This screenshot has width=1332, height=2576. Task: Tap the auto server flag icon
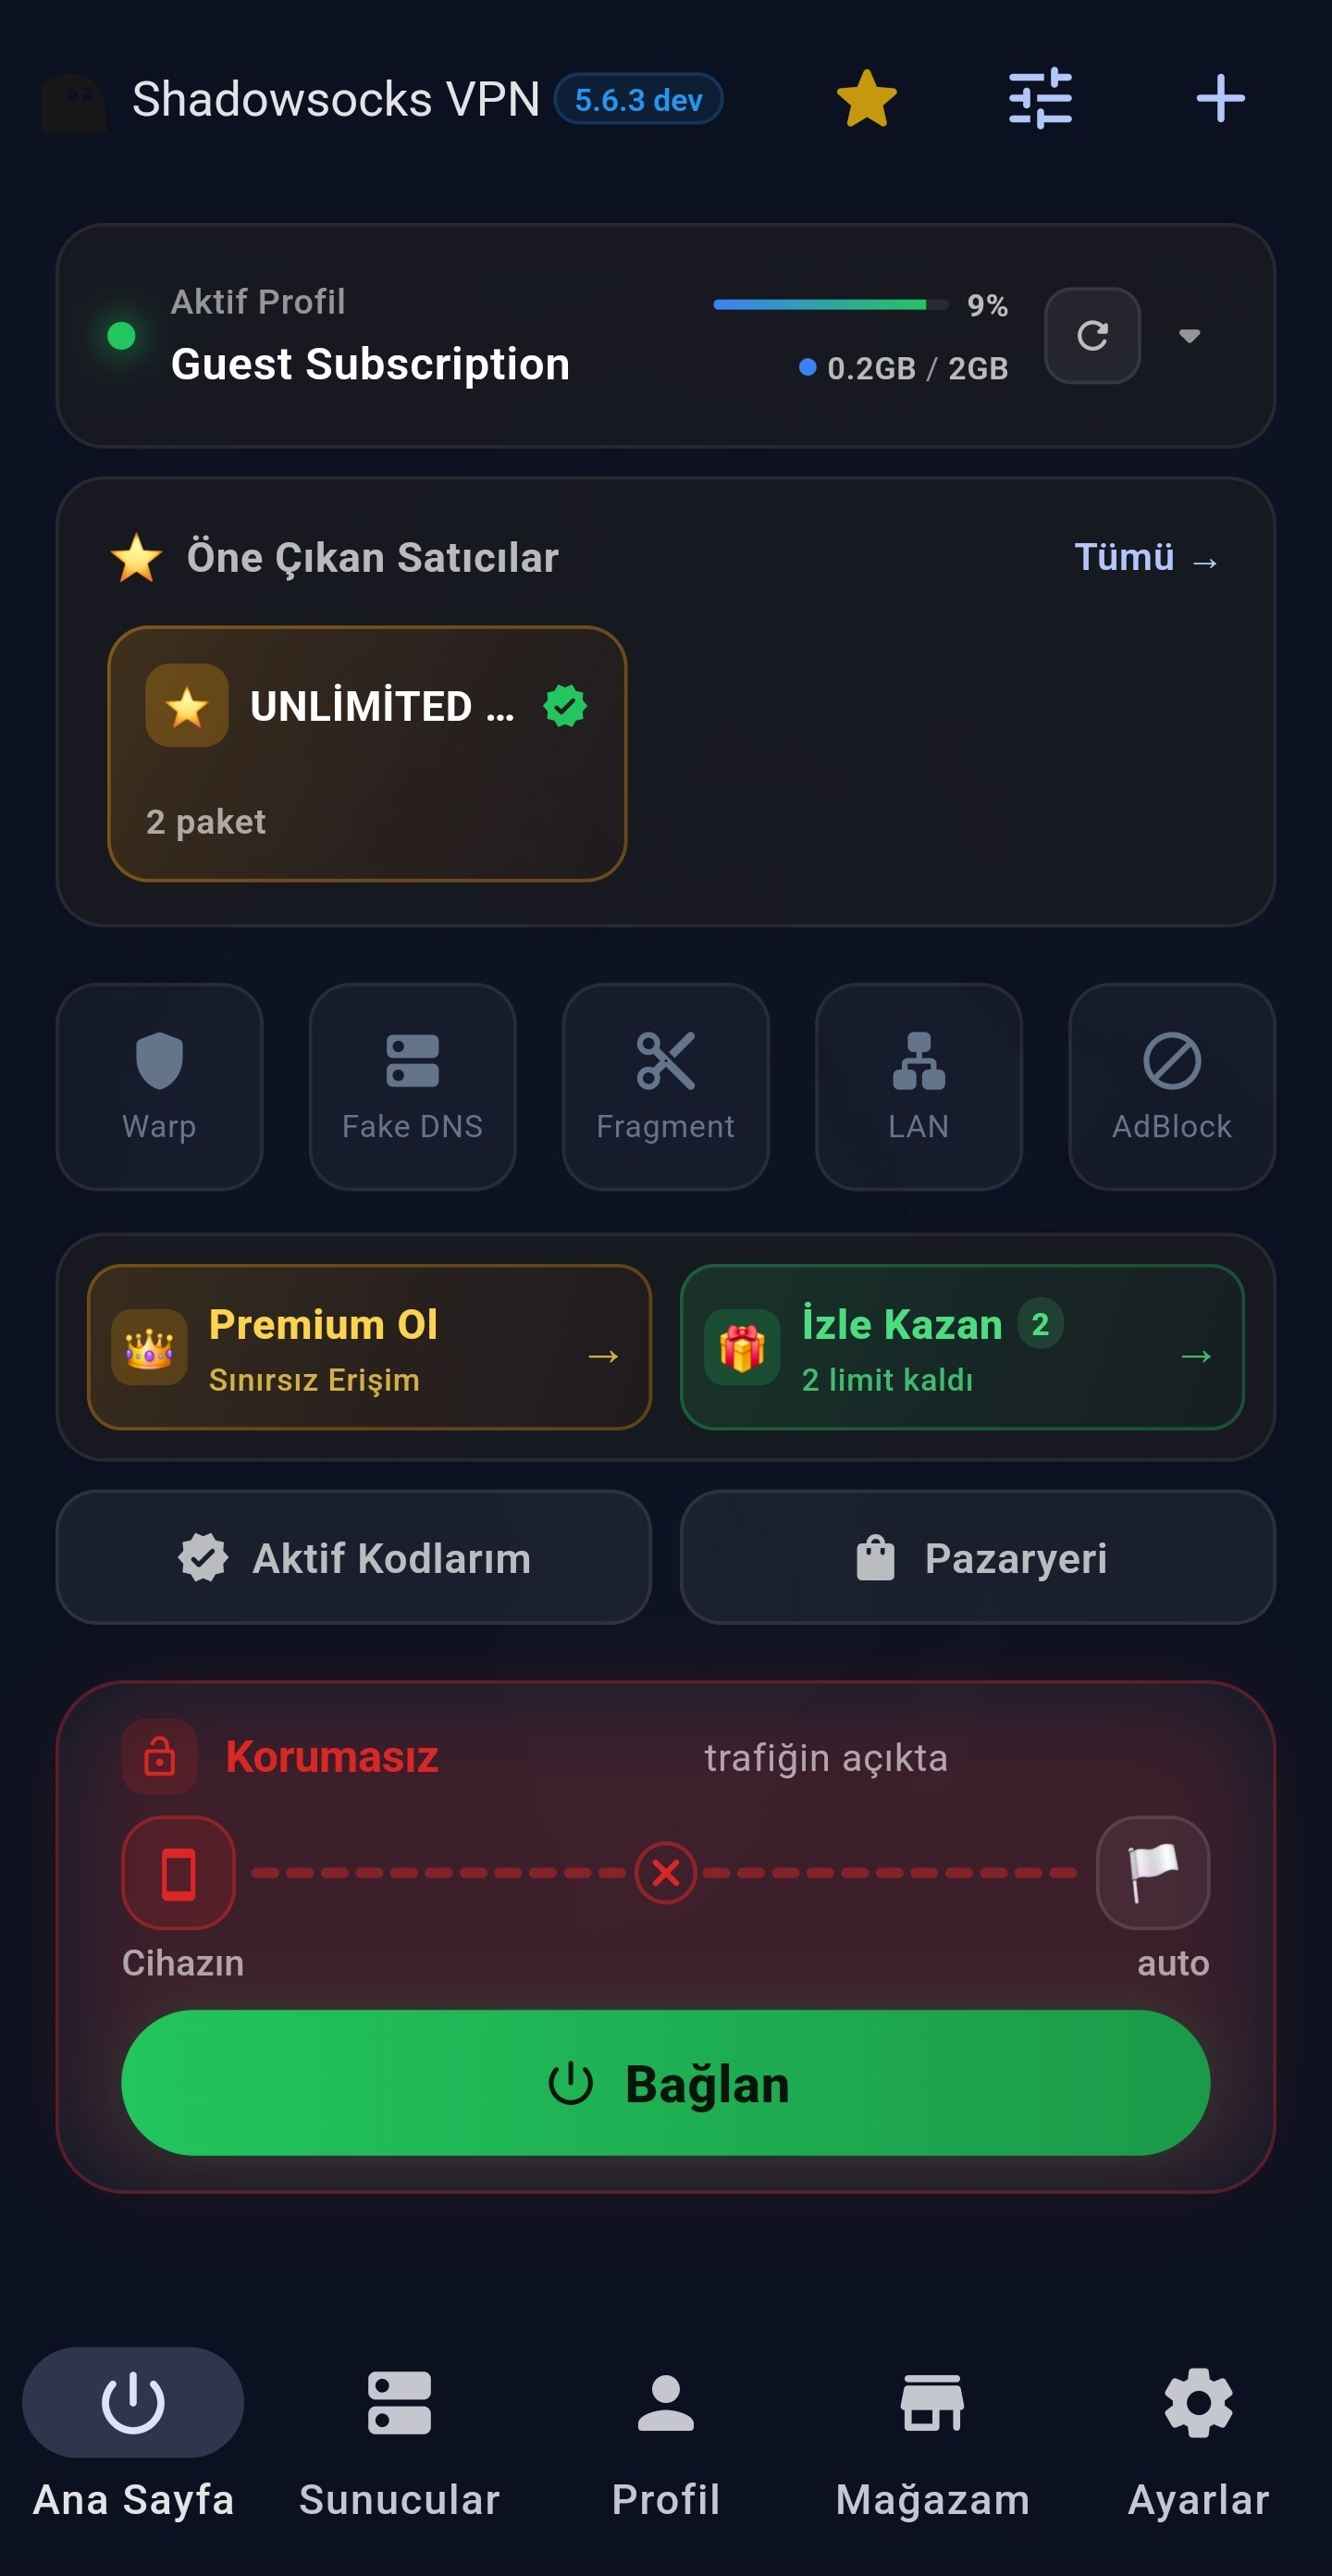(x=1153, y=1873)
